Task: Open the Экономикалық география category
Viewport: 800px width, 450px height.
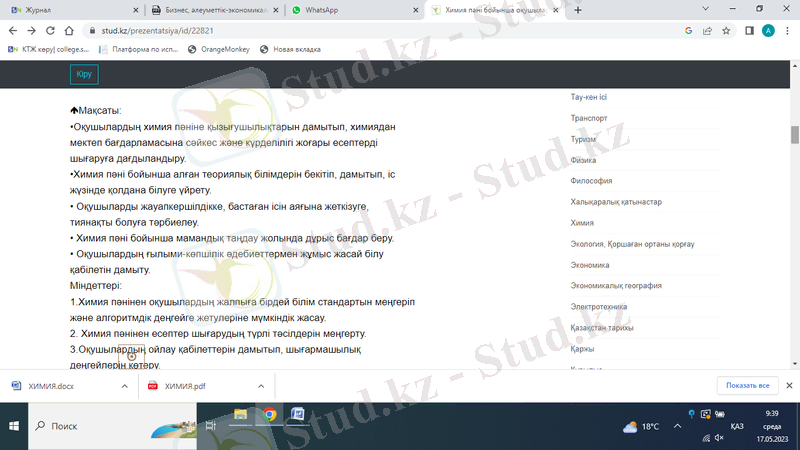Action: 616,286
